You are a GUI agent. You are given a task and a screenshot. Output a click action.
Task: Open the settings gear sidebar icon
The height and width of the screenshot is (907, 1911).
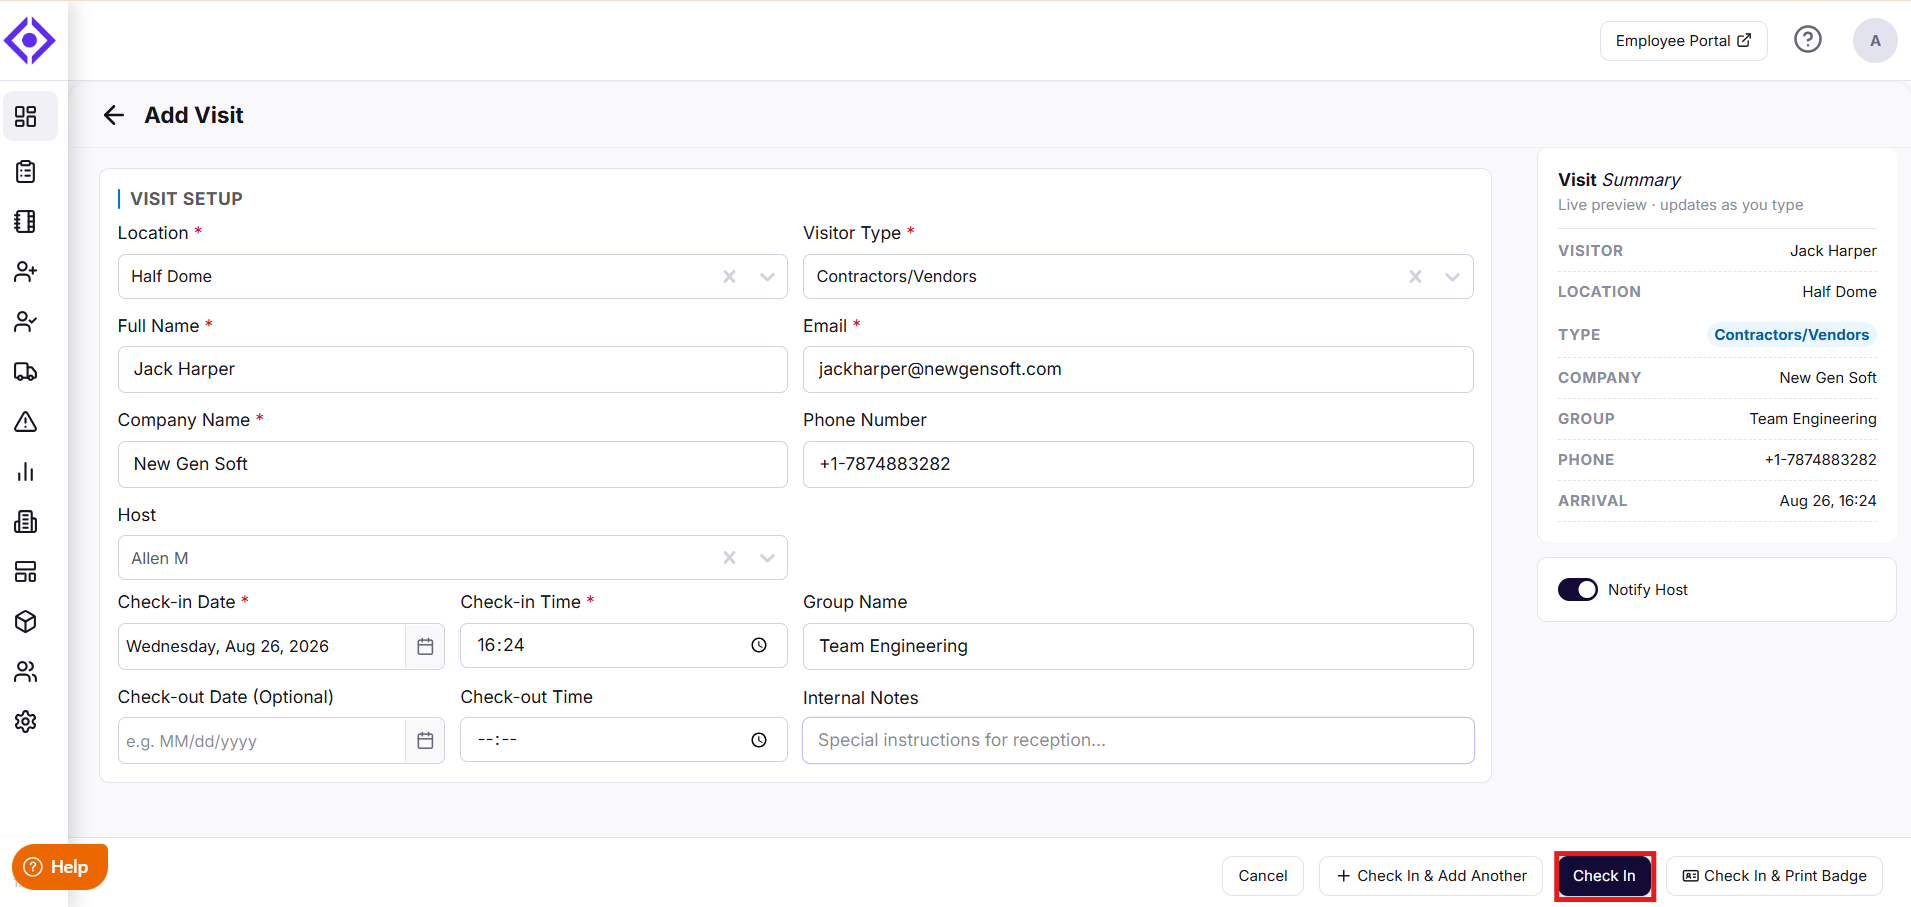(x=26, y=722)
